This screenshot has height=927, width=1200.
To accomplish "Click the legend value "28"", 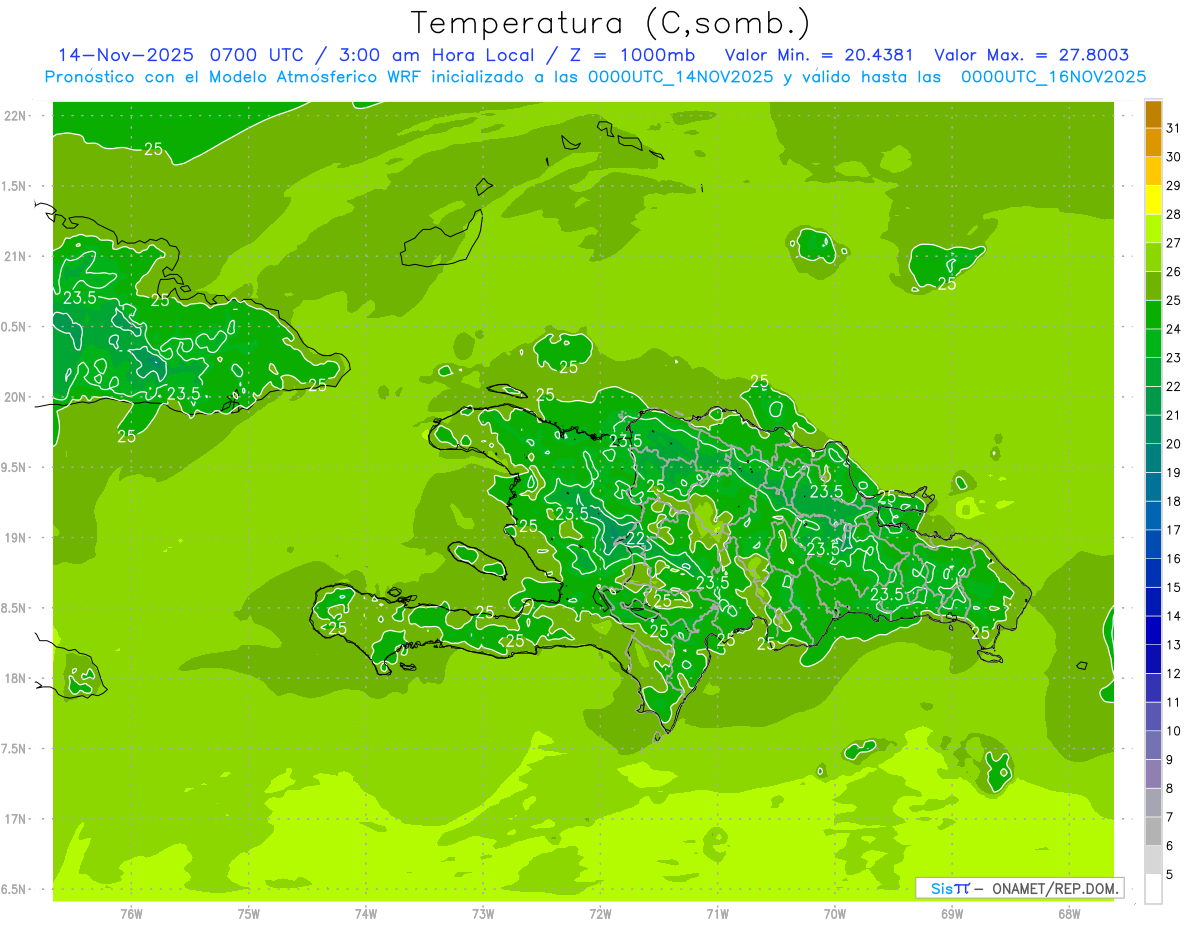I will 1174,214.
